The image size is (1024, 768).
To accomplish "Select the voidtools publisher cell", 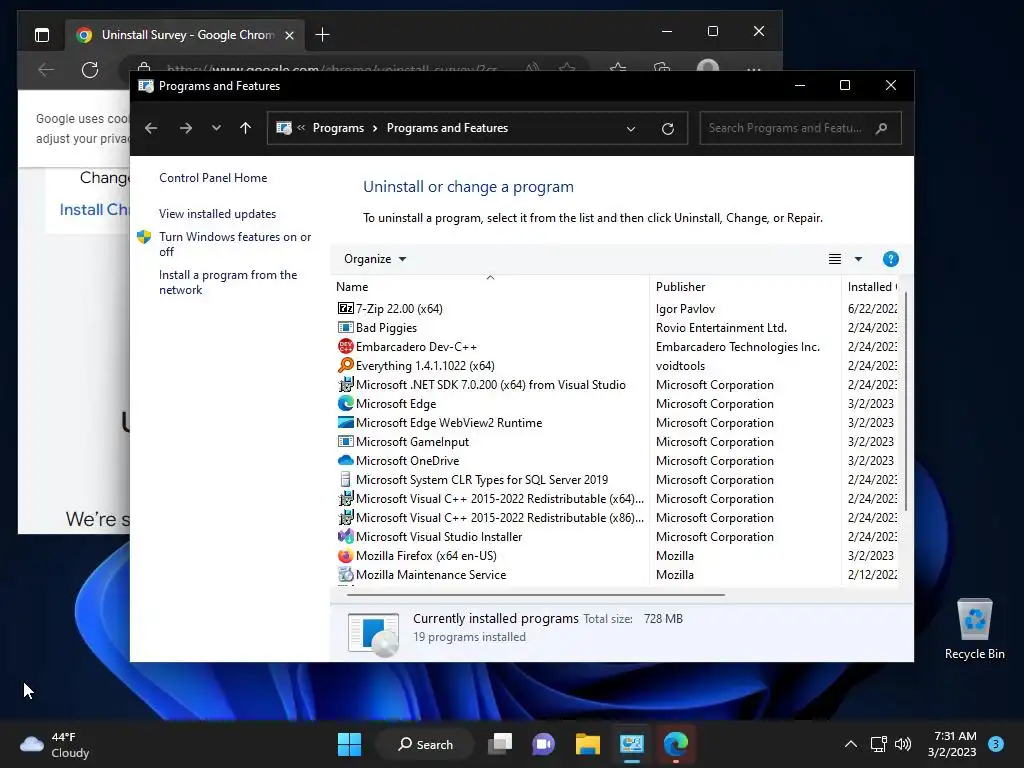I will 680,365.
